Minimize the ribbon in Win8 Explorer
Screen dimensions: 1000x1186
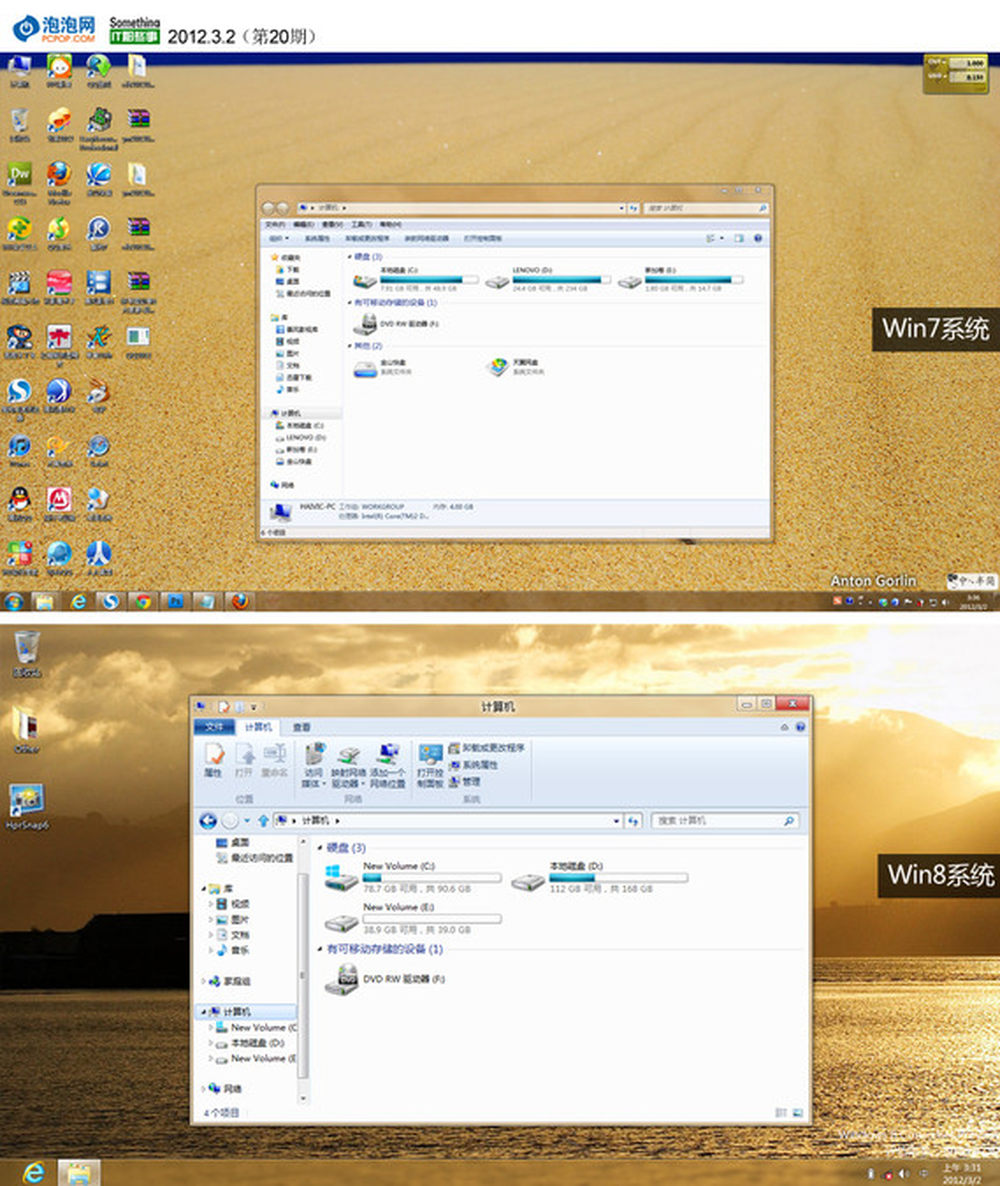point(784,727)
